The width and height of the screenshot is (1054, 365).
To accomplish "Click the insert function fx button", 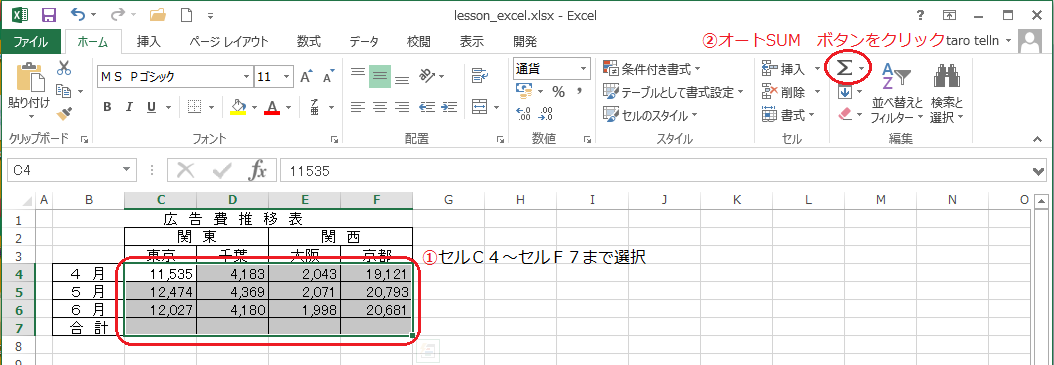I will (x=257, y=171).
